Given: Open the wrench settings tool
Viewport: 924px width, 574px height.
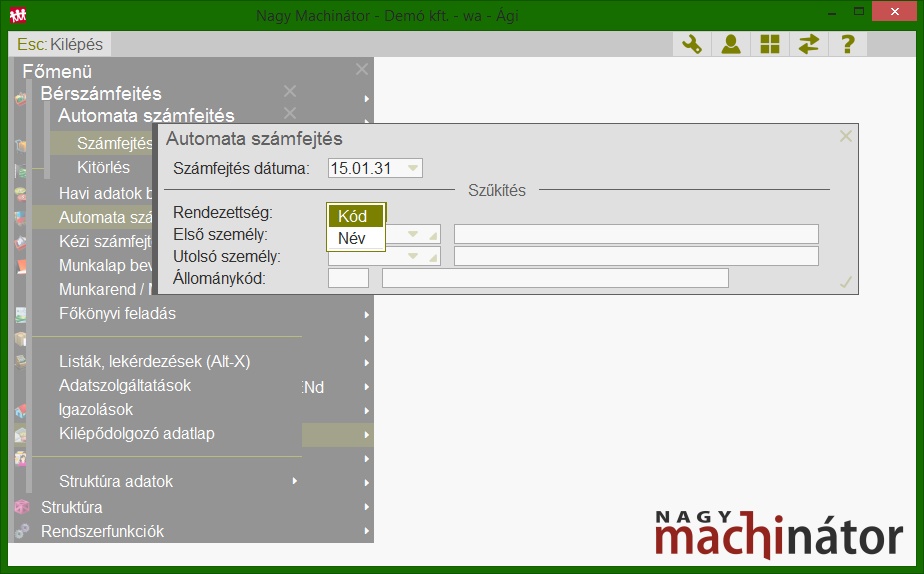Looking at the screenshot, I should pyautogui.click(x=692, y=44).
